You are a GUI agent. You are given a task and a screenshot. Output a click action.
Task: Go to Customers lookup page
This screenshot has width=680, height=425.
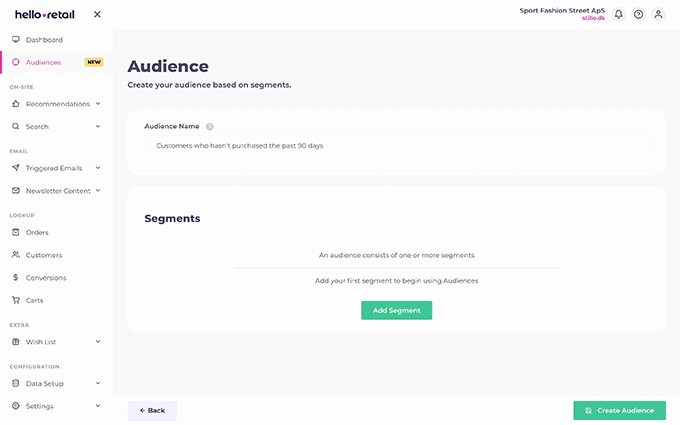pyautogui.click(x=44, y=255)
